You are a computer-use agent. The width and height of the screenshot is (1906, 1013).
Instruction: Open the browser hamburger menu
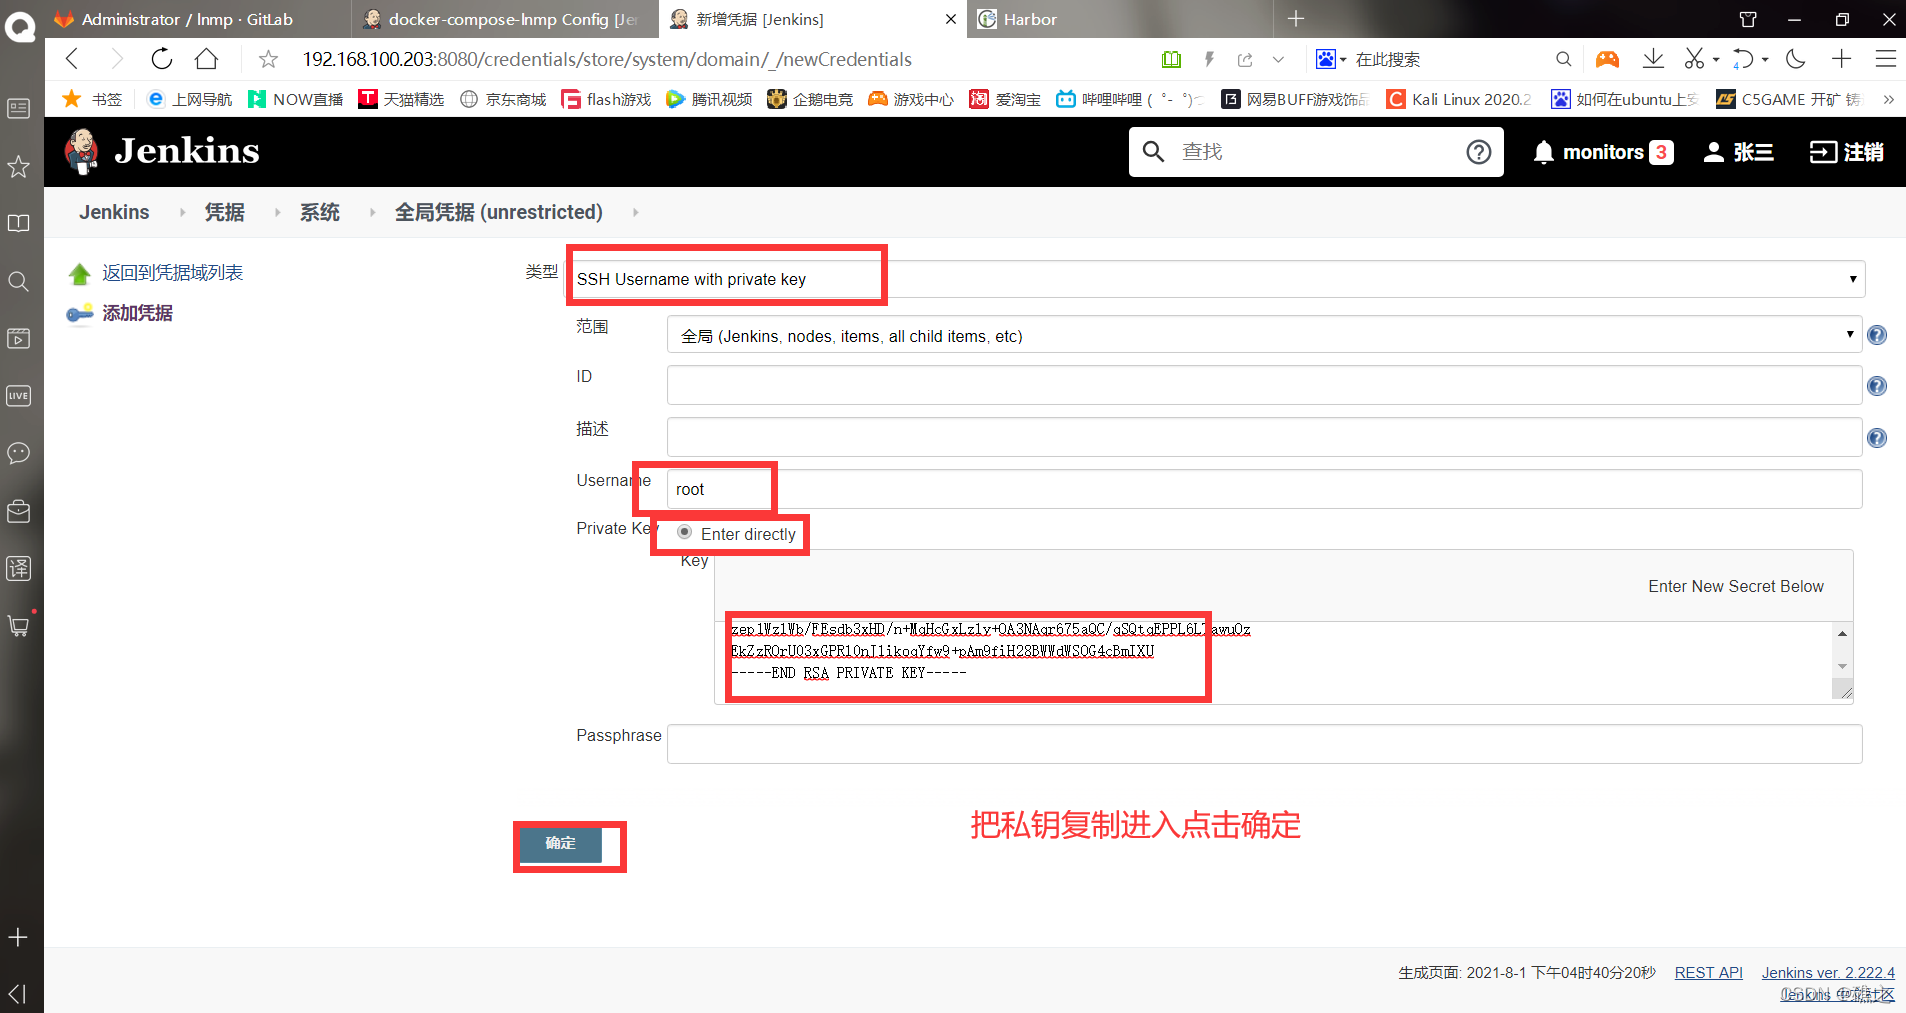[1885, 59]
